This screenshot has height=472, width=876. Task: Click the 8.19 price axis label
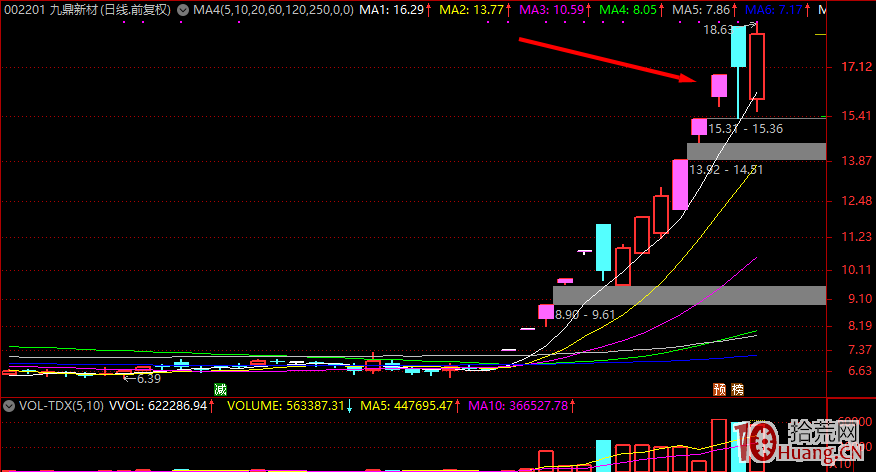coord(860,326)
